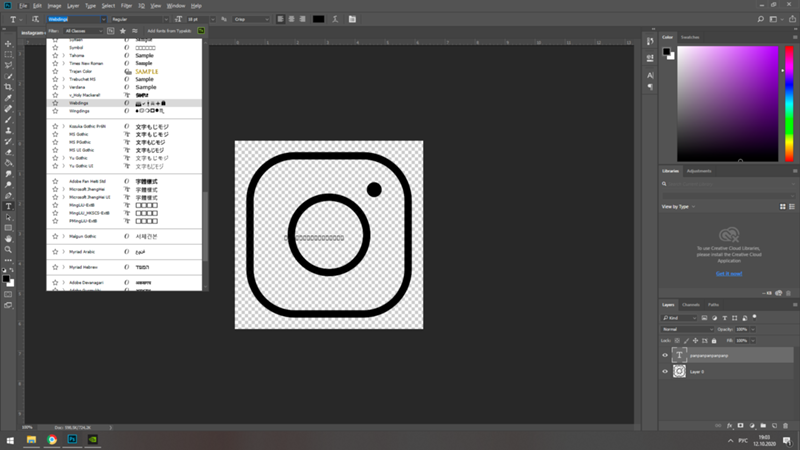The image size is (800, 450).
Task: Open the Character and Paragraph panels icon
Action: click(x=352, y=19)
